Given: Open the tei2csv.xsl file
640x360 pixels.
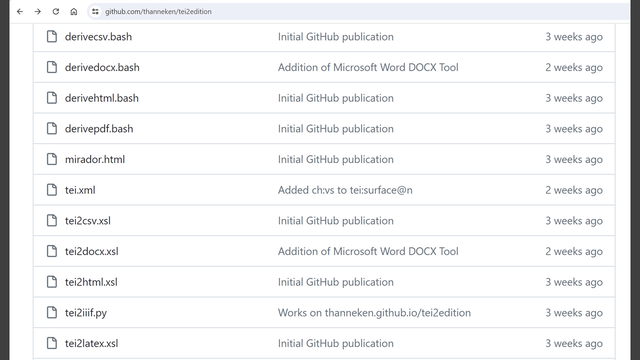Looking at the screenshot, I should tap(88, 221).
